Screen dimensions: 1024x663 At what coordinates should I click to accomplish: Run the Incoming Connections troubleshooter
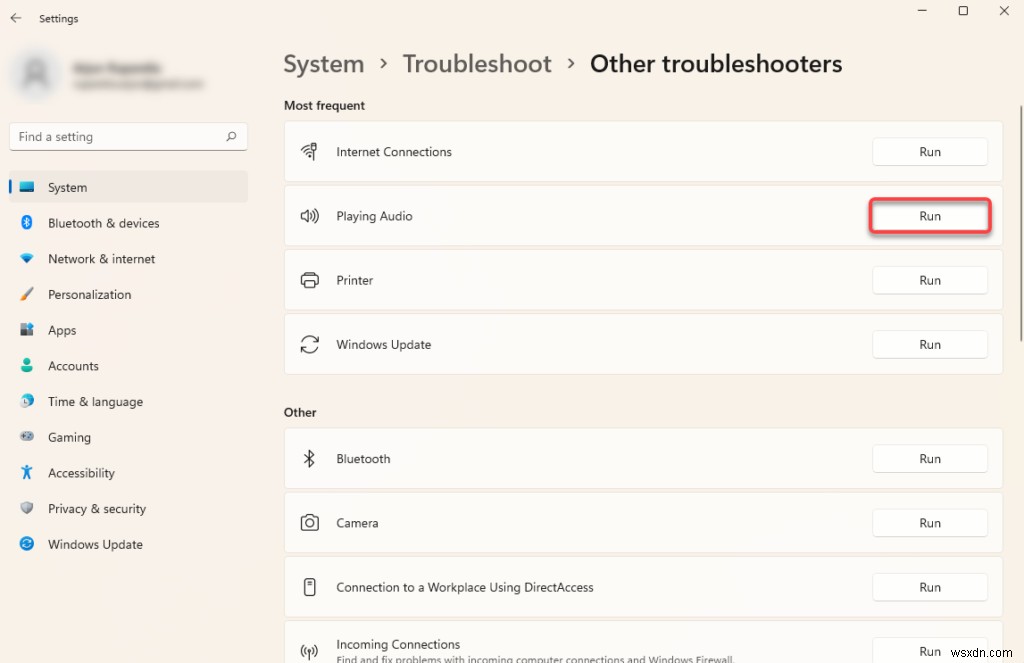tap(929, 650)
